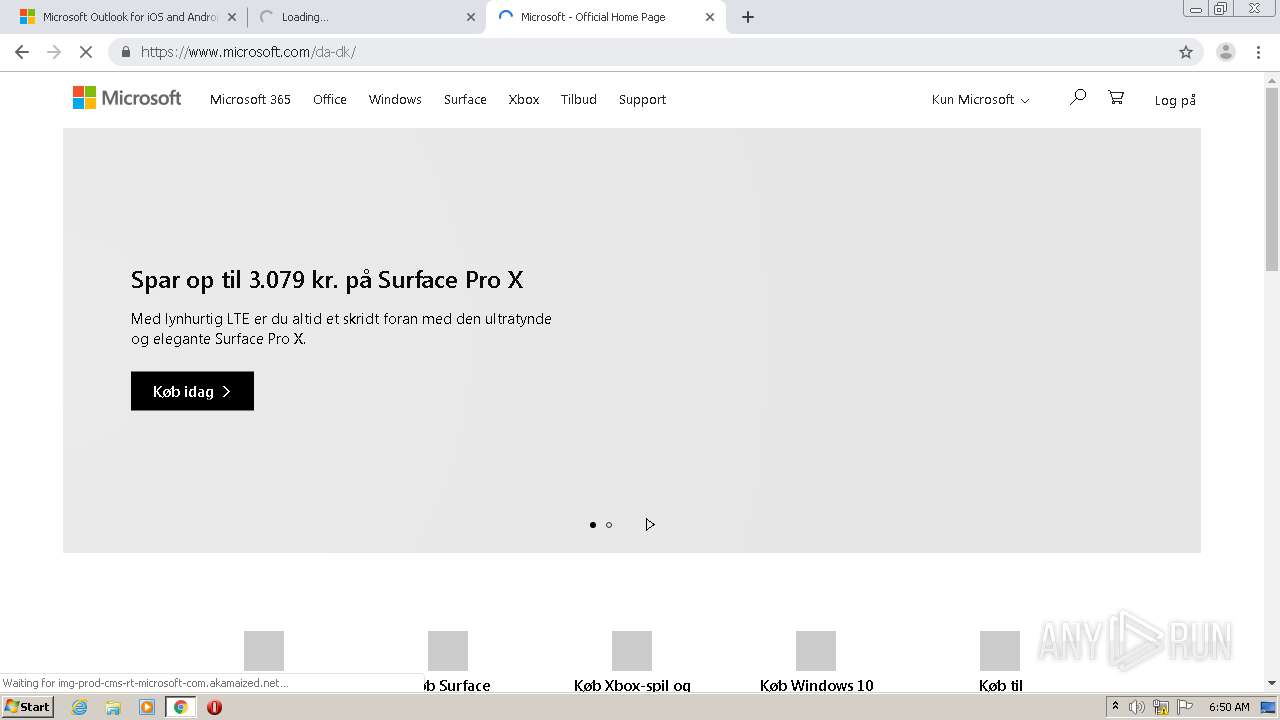Select the first carousel slide dot
This screenshot has height=720, width=1280.
tap(593, 524)
